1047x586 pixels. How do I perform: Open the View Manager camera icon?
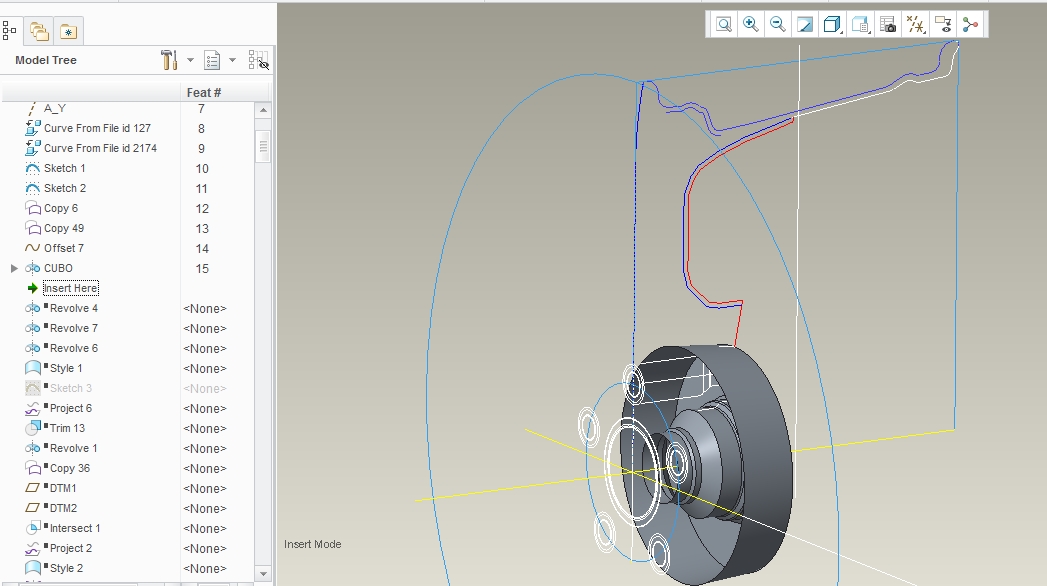point(887,25)
